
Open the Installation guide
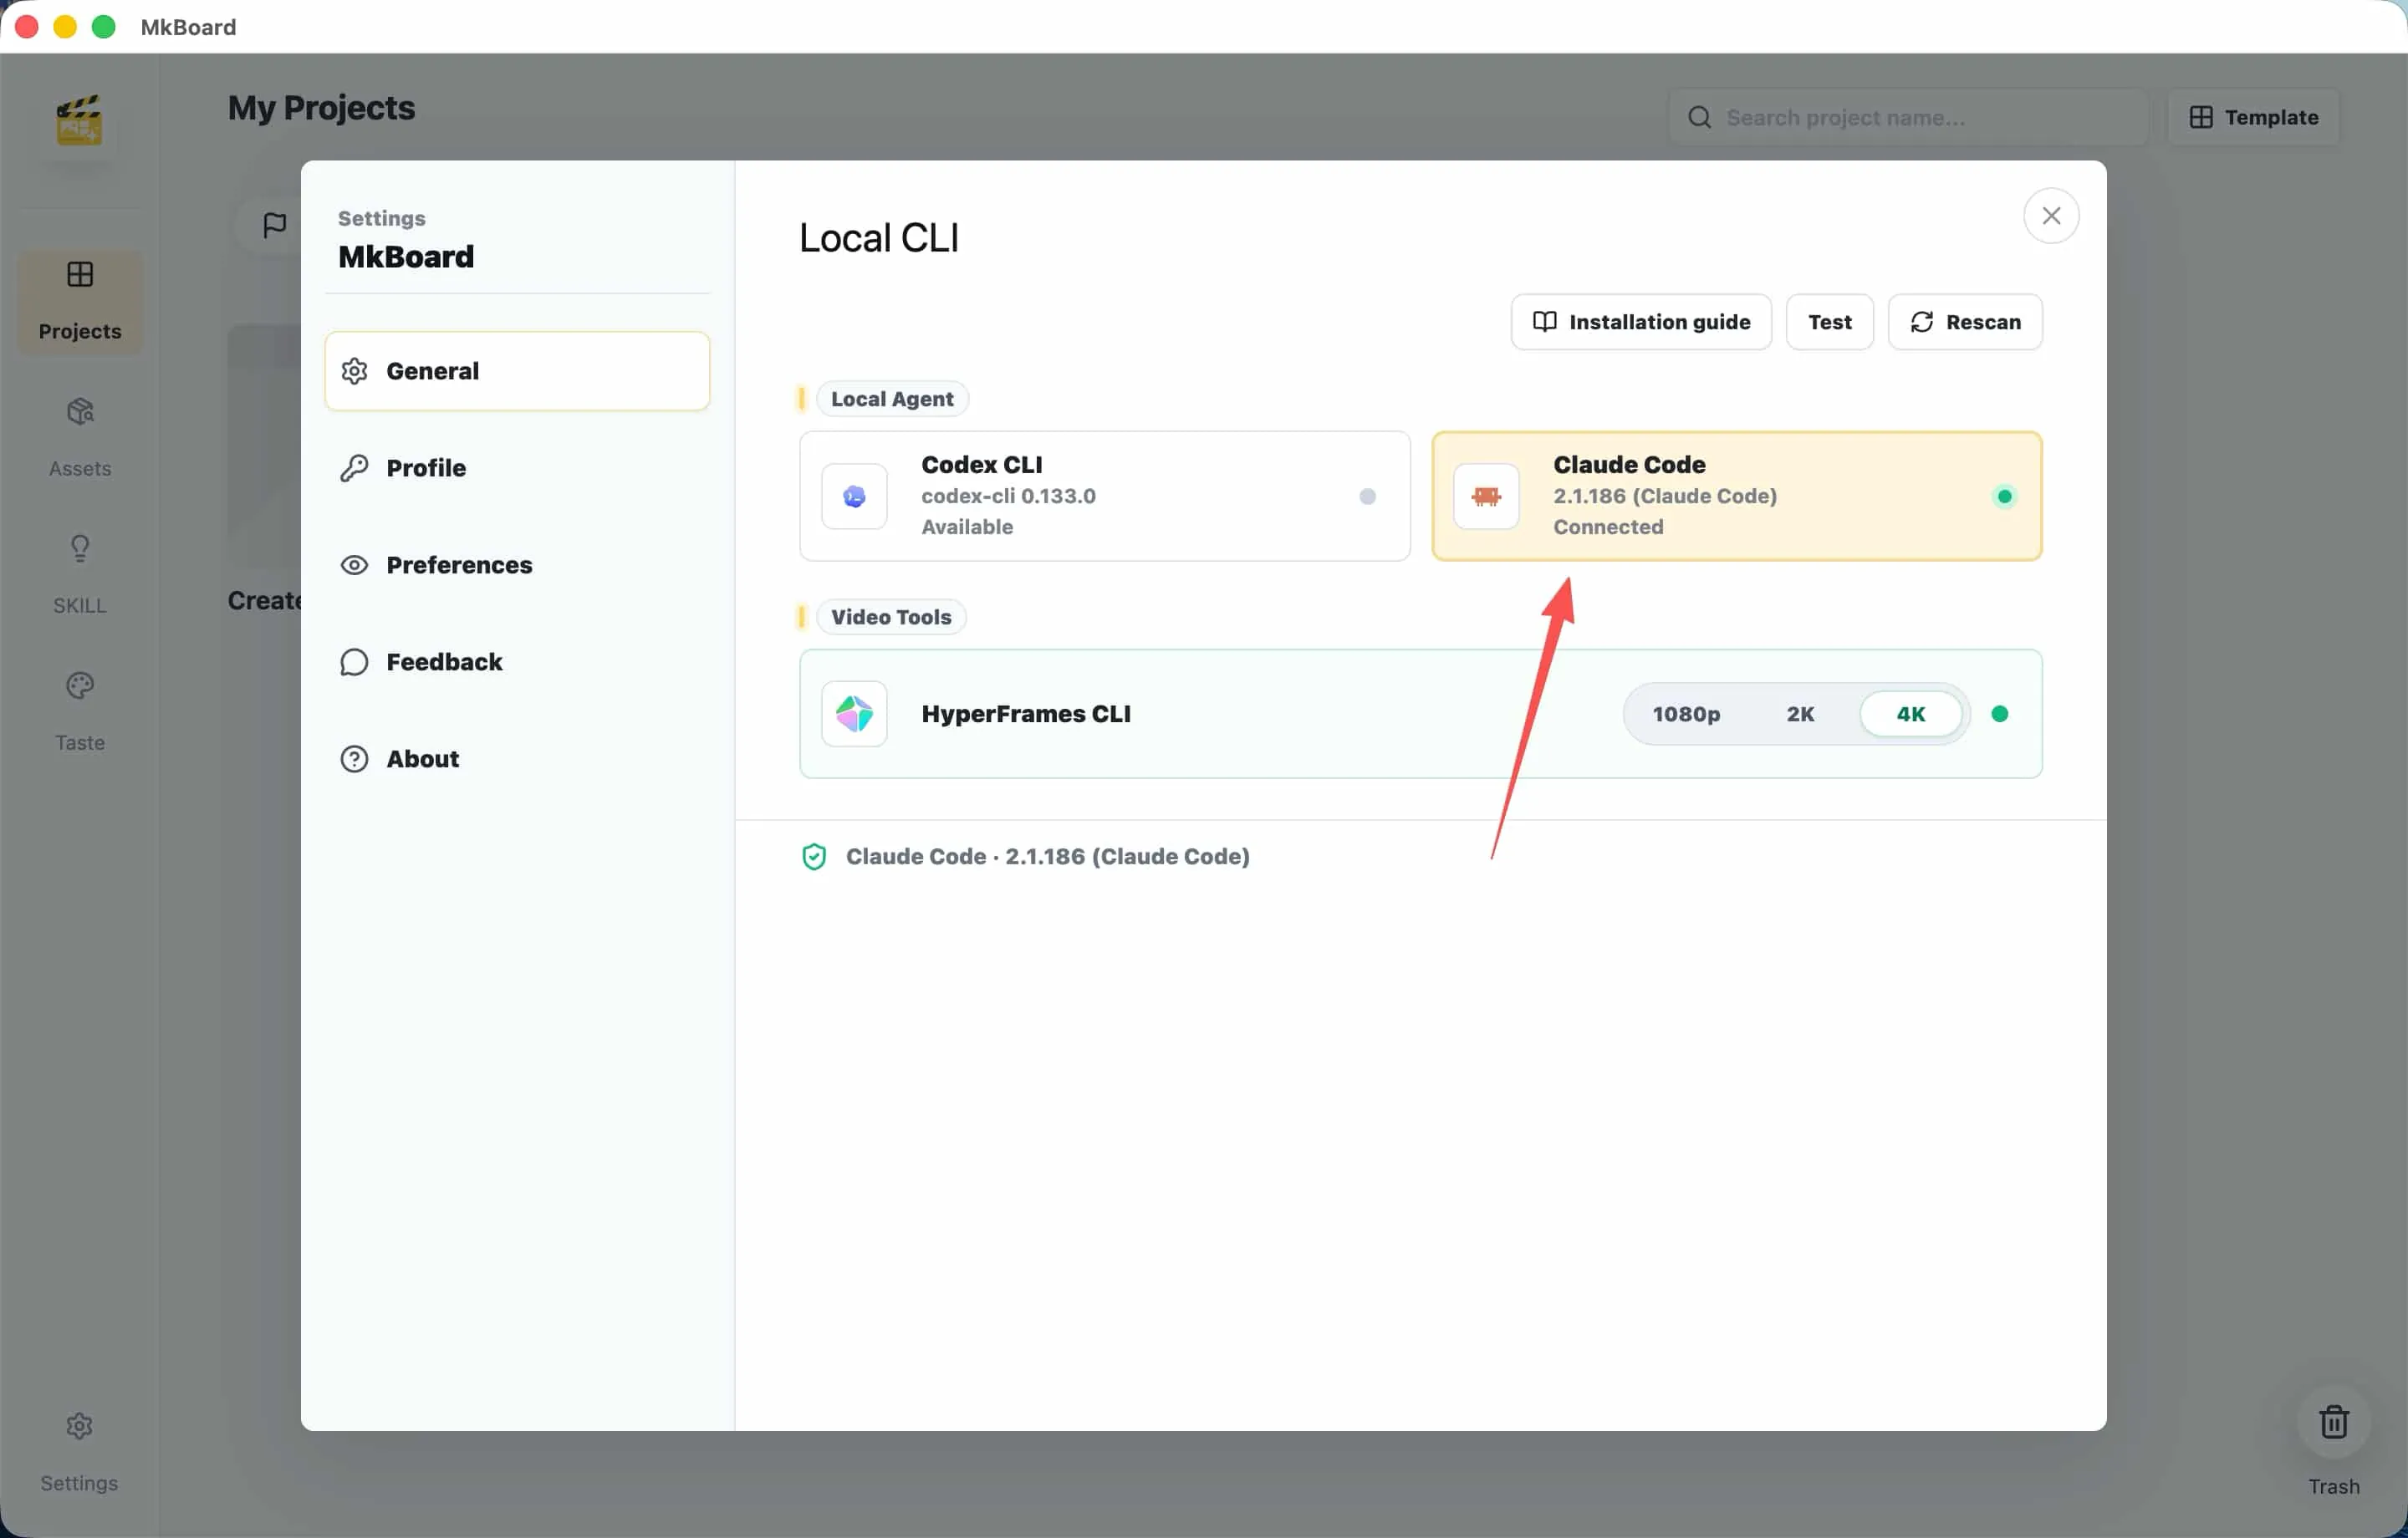[x=1641, y=322]
